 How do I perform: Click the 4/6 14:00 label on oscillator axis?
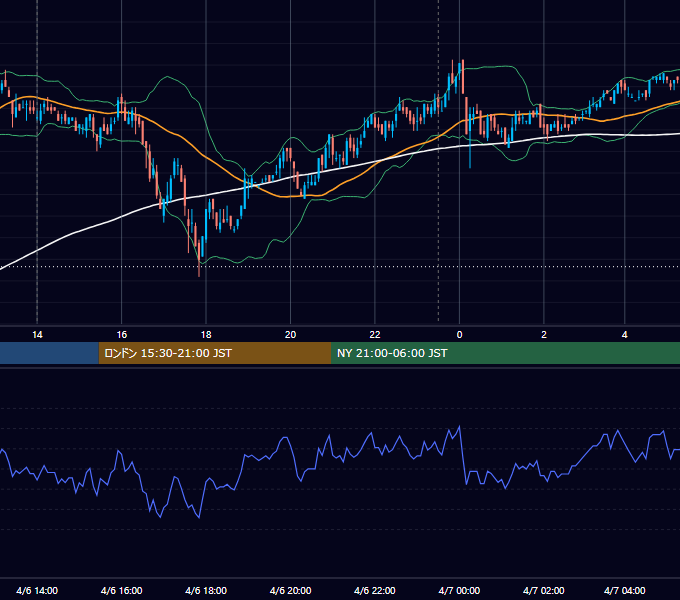(37, 590)
